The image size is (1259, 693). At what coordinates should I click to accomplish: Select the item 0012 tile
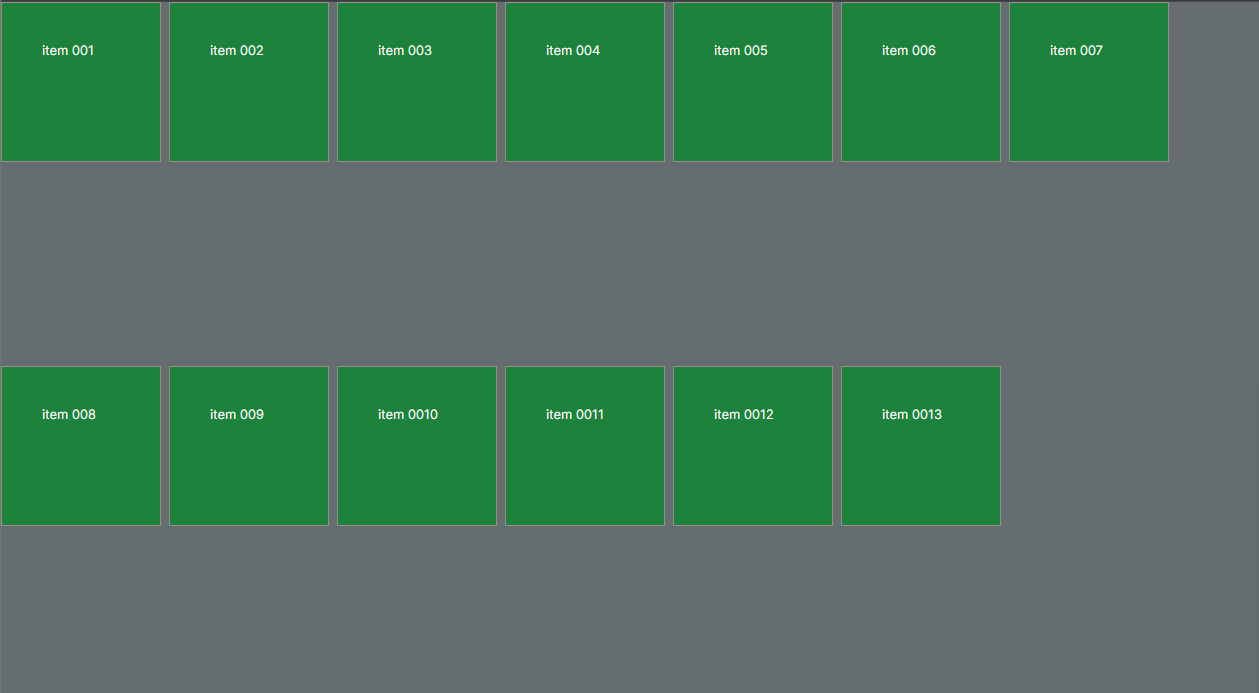[753, 446]
